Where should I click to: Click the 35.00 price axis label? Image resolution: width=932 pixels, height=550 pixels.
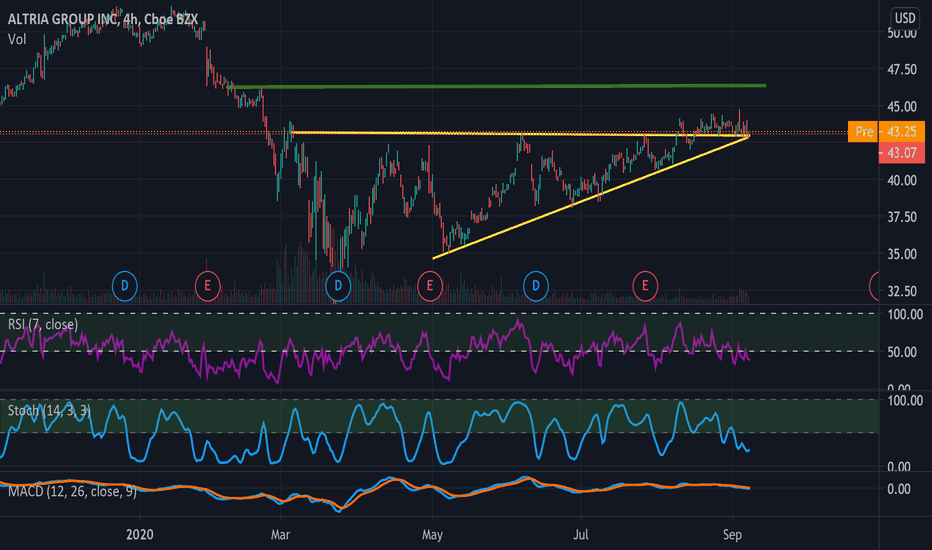pyautogui.click(x=902, y=254)
